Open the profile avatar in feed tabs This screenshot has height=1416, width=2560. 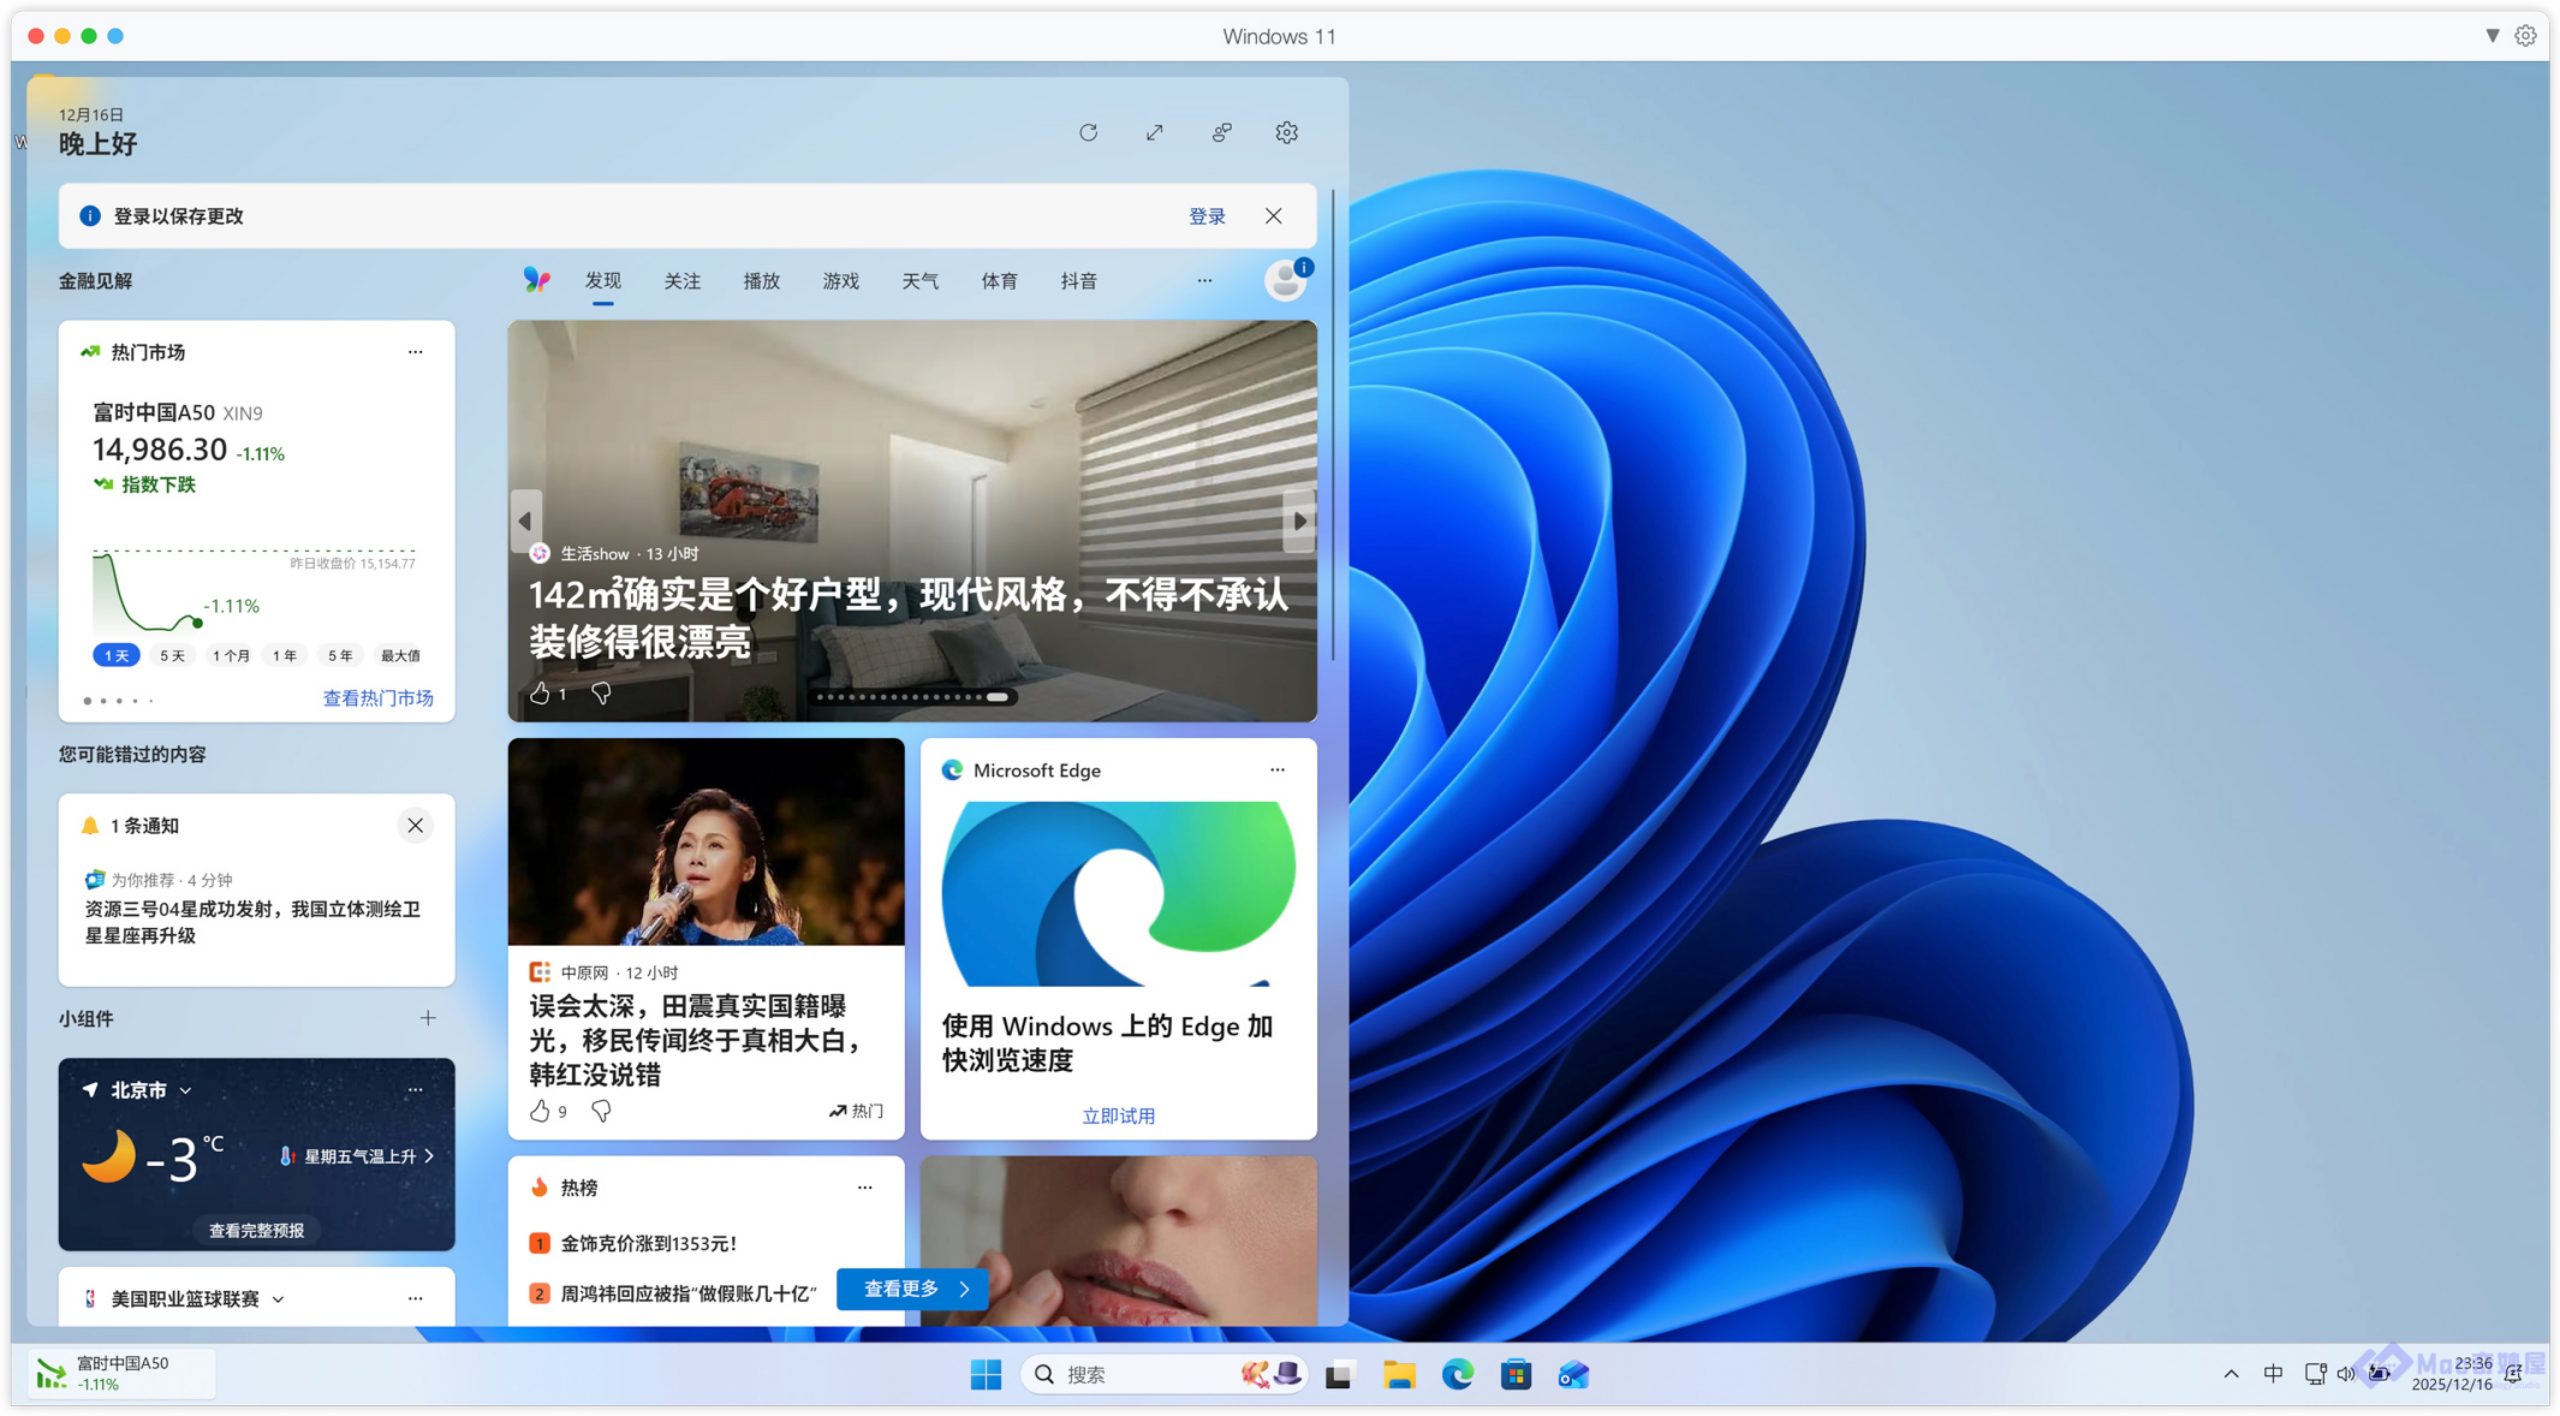(1286, 281)
